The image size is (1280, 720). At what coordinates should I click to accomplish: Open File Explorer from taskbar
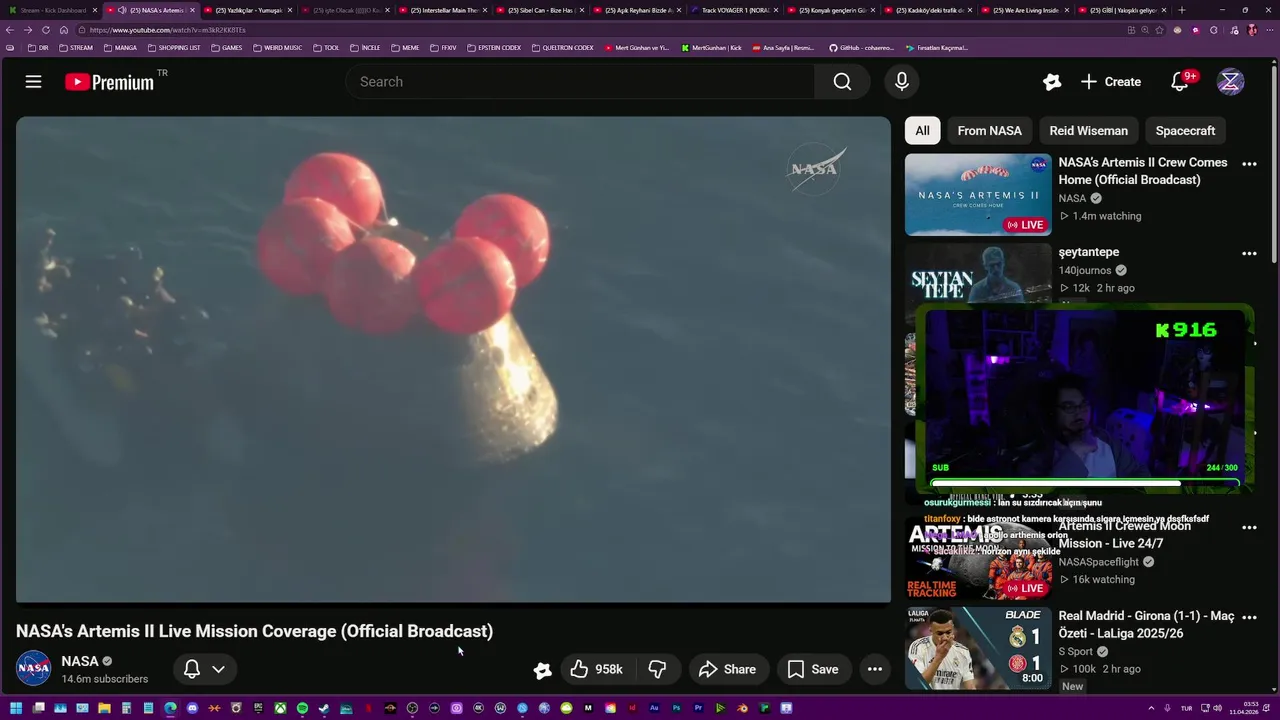pyautogui.click(x=104, y=708)
